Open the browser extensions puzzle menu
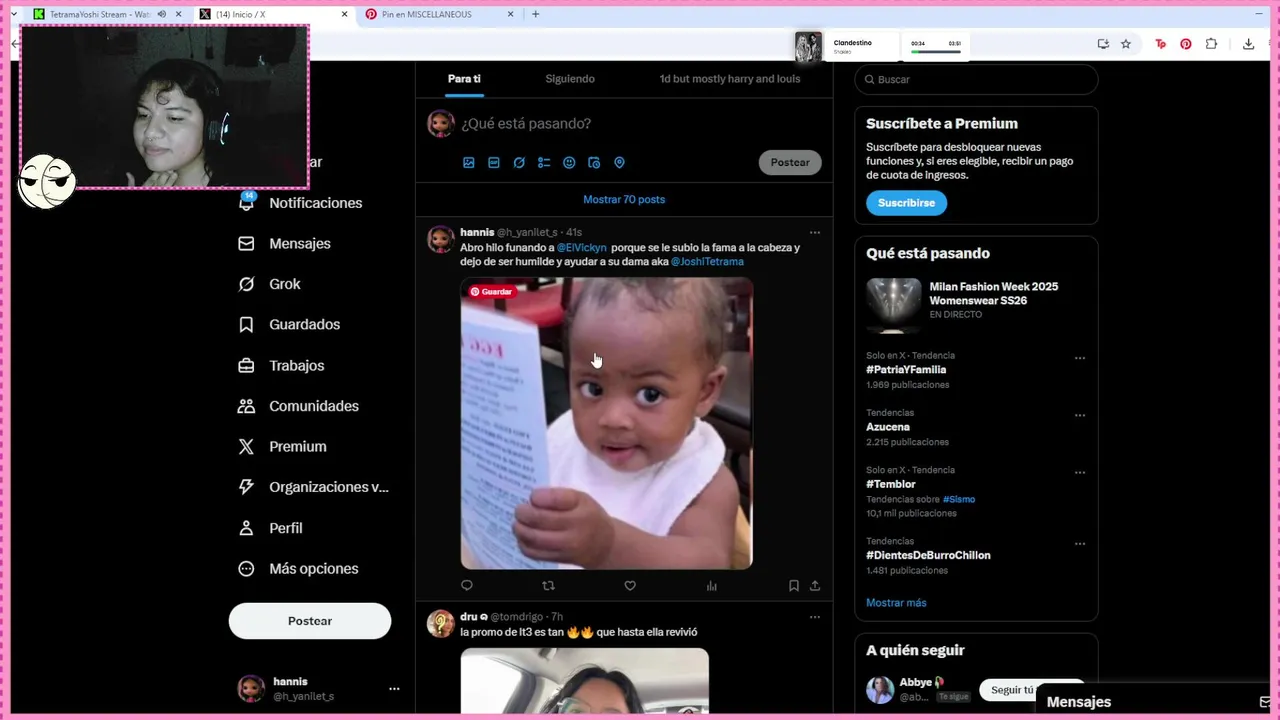This screenshot has height=720, width=1280. [1211, 44]
